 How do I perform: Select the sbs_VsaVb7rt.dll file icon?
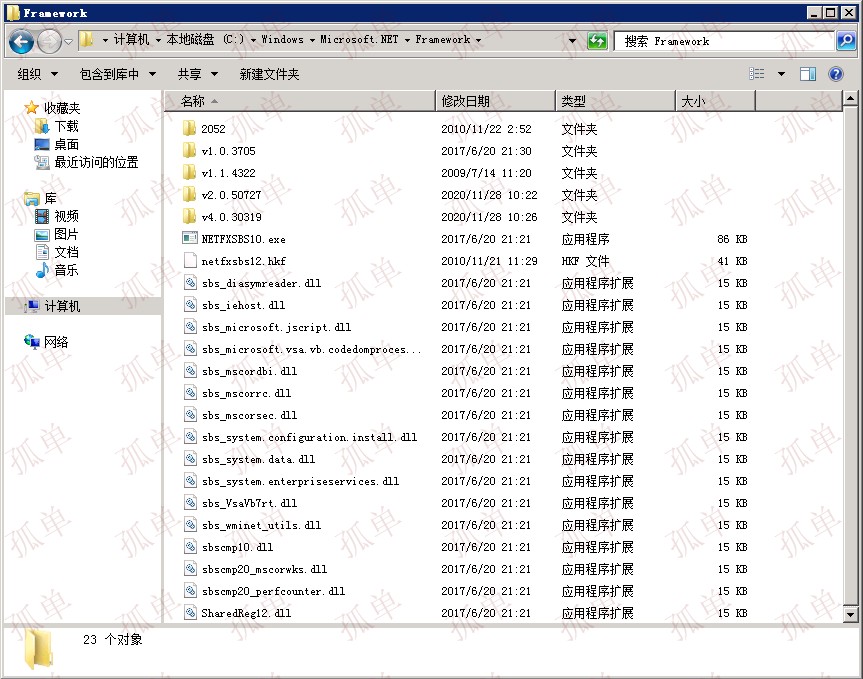(190, 502)
